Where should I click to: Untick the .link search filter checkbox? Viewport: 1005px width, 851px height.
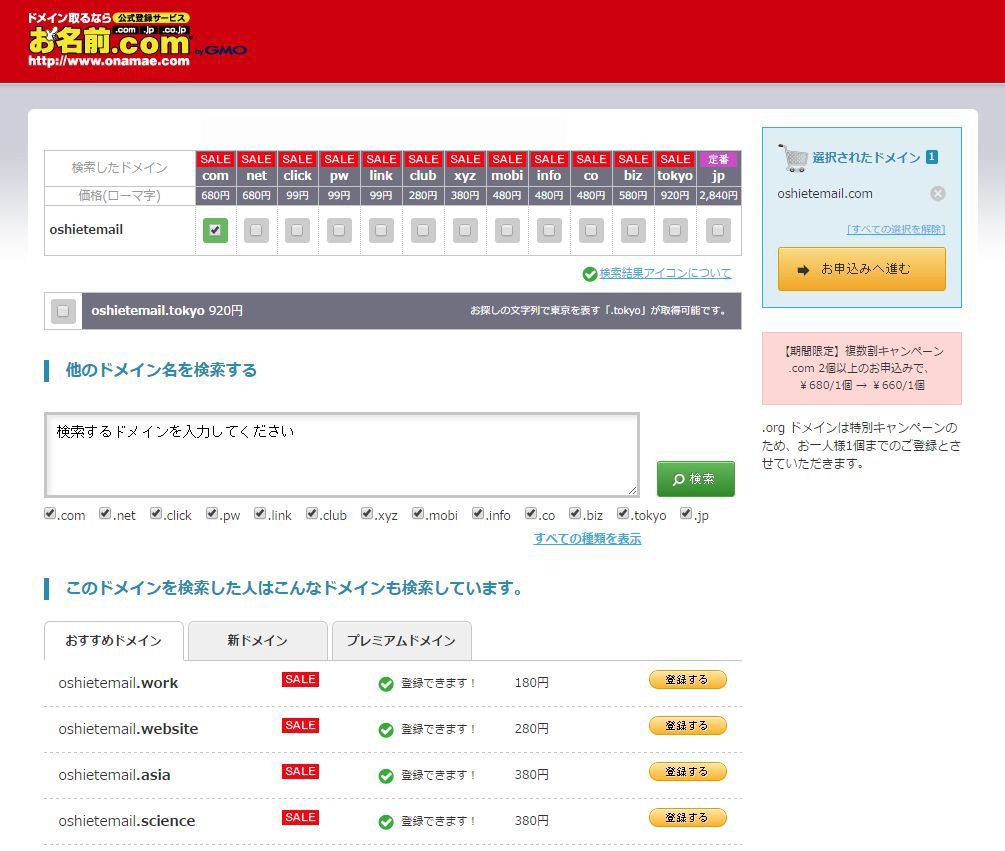click(260, 513)
